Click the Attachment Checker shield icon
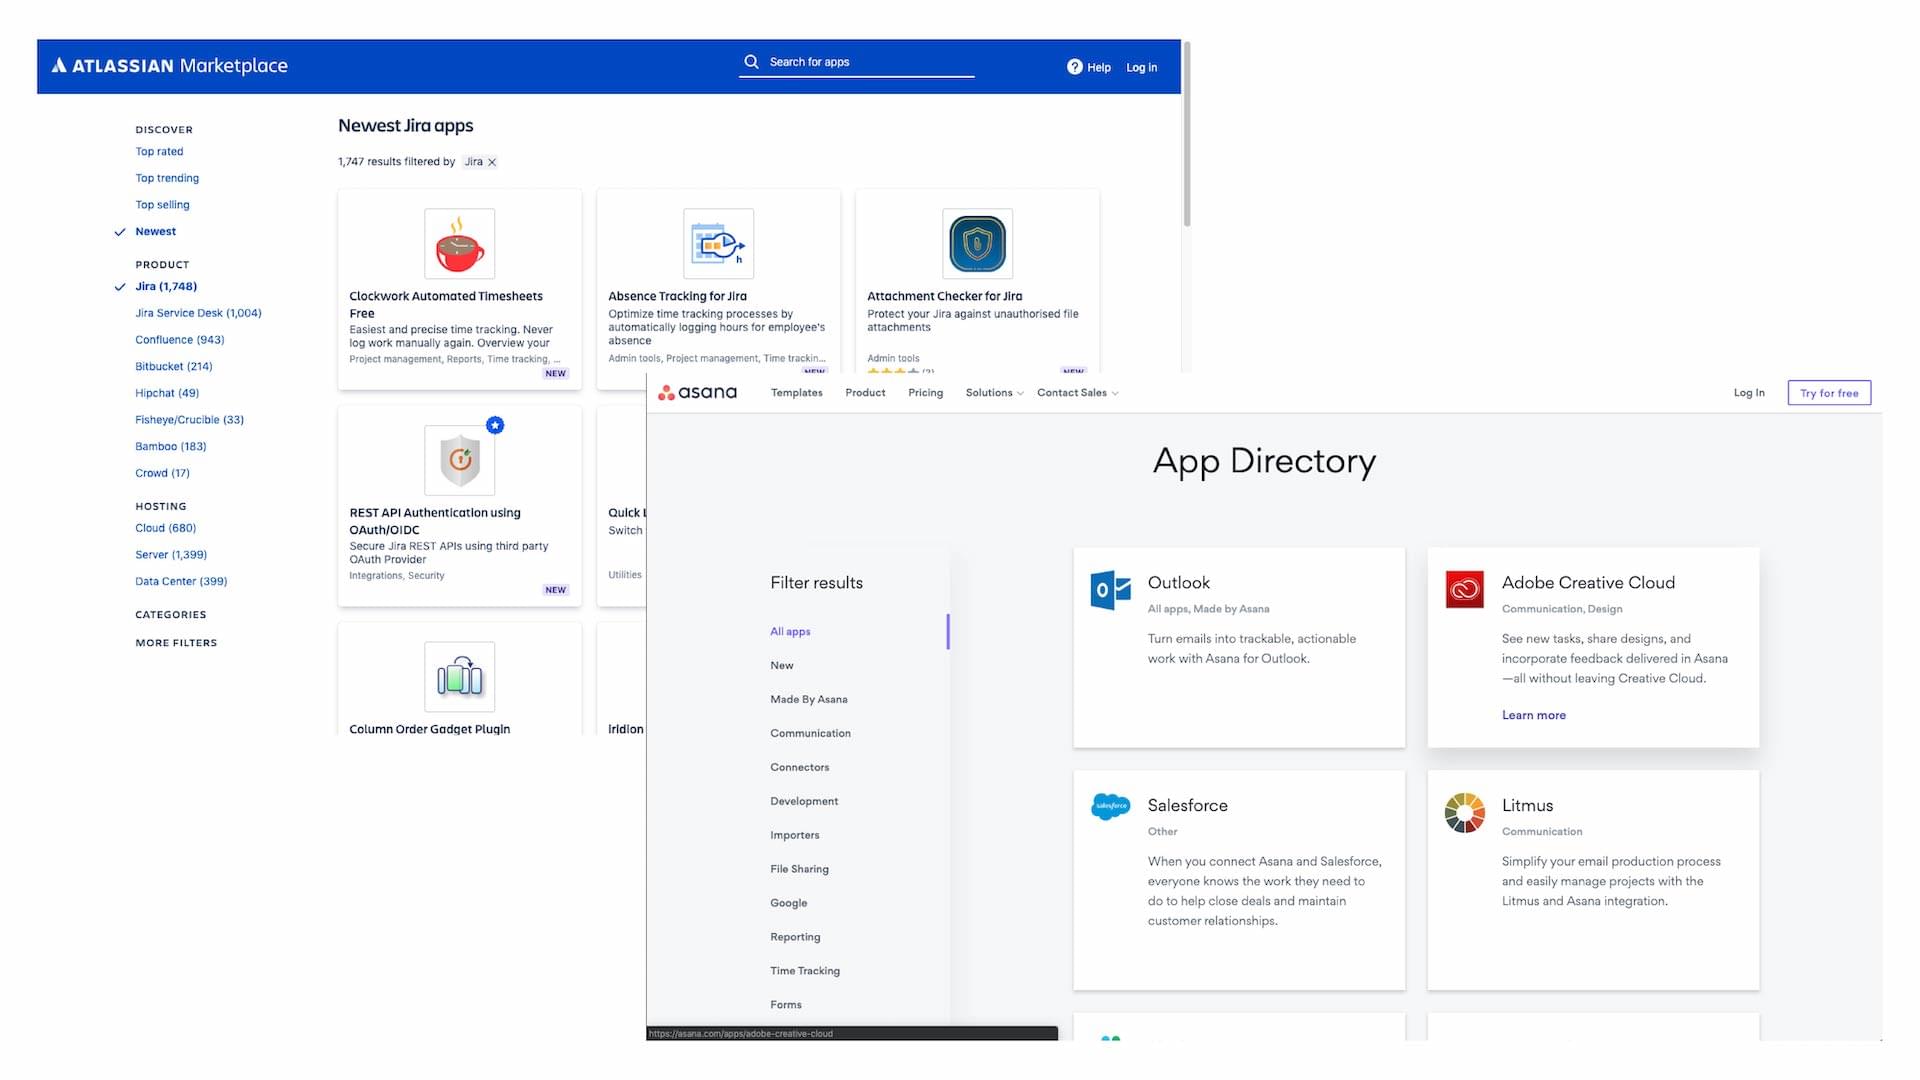 pos(976,243)
